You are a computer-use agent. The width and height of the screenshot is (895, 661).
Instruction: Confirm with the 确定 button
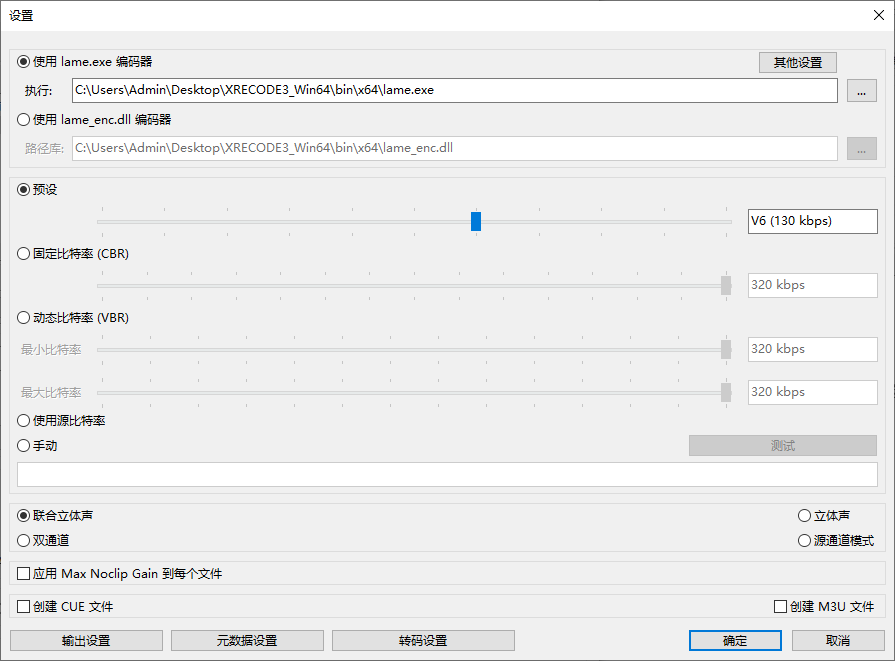pyautogui.click(x=735, y=640)
